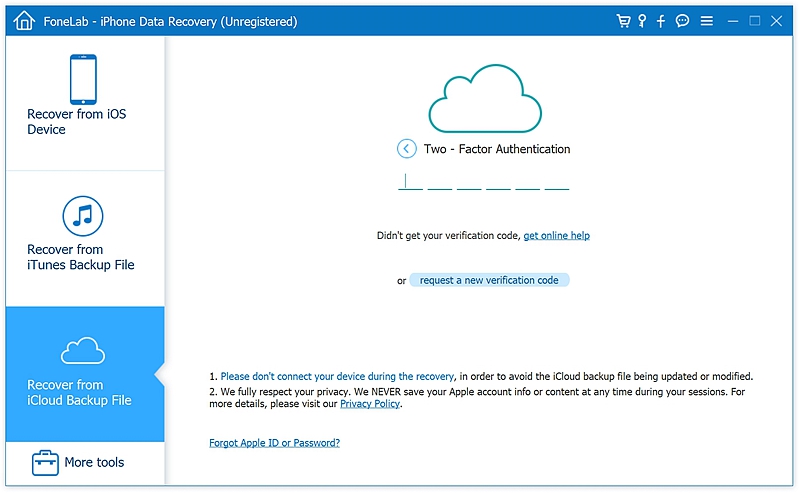Select Recover from iOS Device tab

pos(85,103)
